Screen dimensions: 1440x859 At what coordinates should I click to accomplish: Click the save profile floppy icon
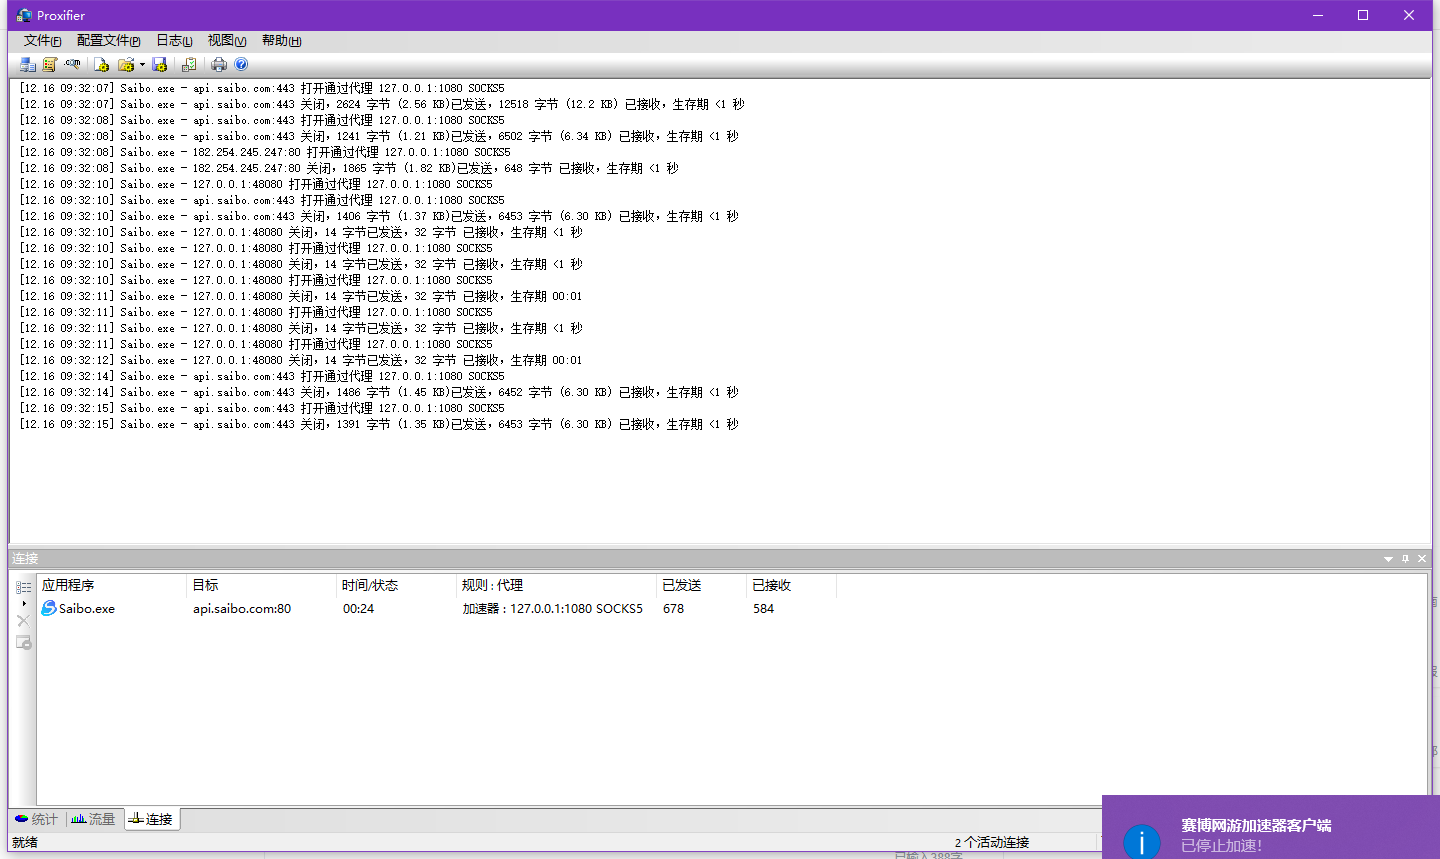pos(160,64)
